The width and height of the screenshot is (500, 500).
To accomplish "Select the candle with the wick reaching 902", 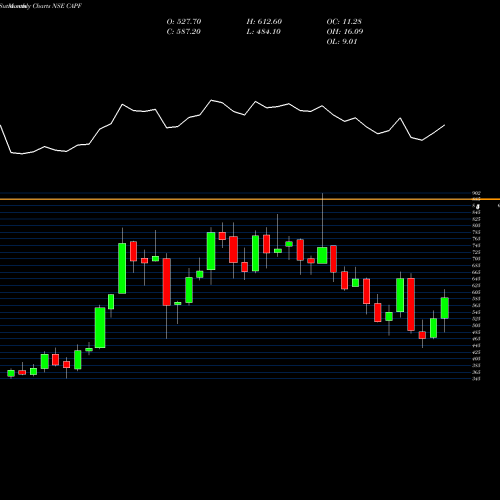I will point(322,256).
